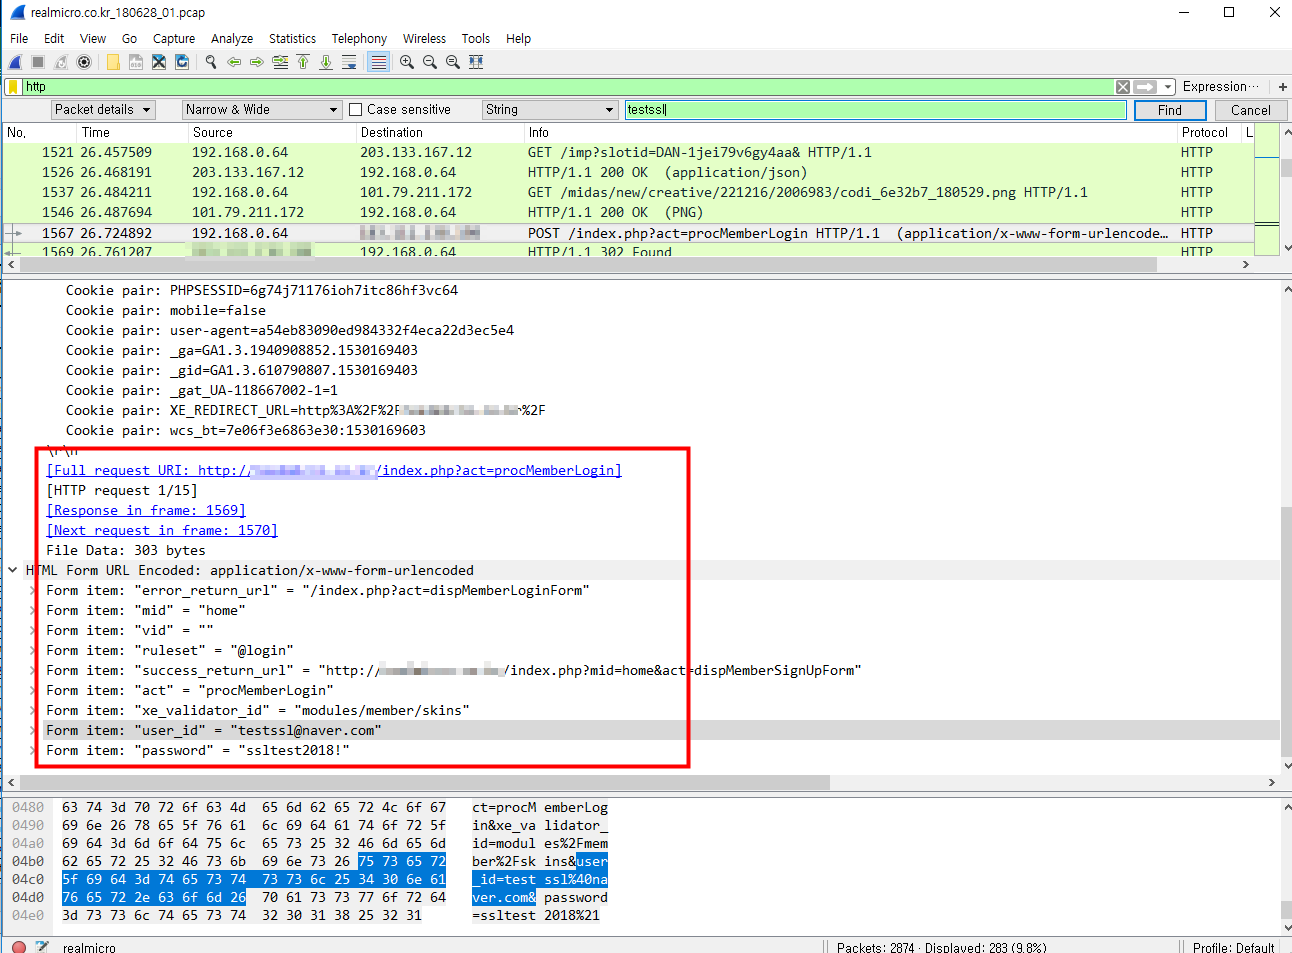
Task: Zoom out the main window text
Action: click(x=430, y=62)
